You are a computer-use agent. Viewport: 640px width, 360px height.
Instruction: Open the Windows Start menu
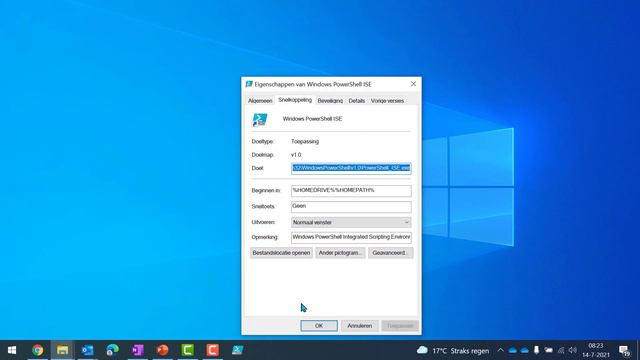coord(12,350)
